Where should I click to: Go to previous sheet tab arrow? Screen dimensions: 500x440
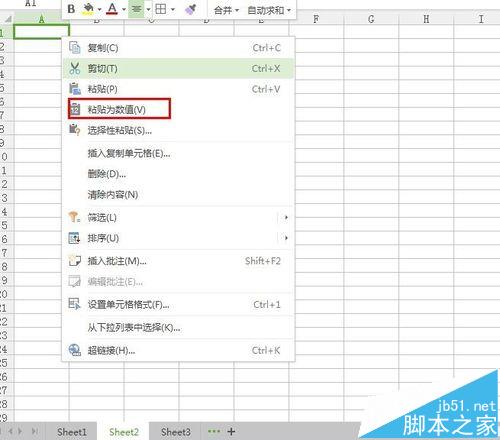[x=11, y=431]
